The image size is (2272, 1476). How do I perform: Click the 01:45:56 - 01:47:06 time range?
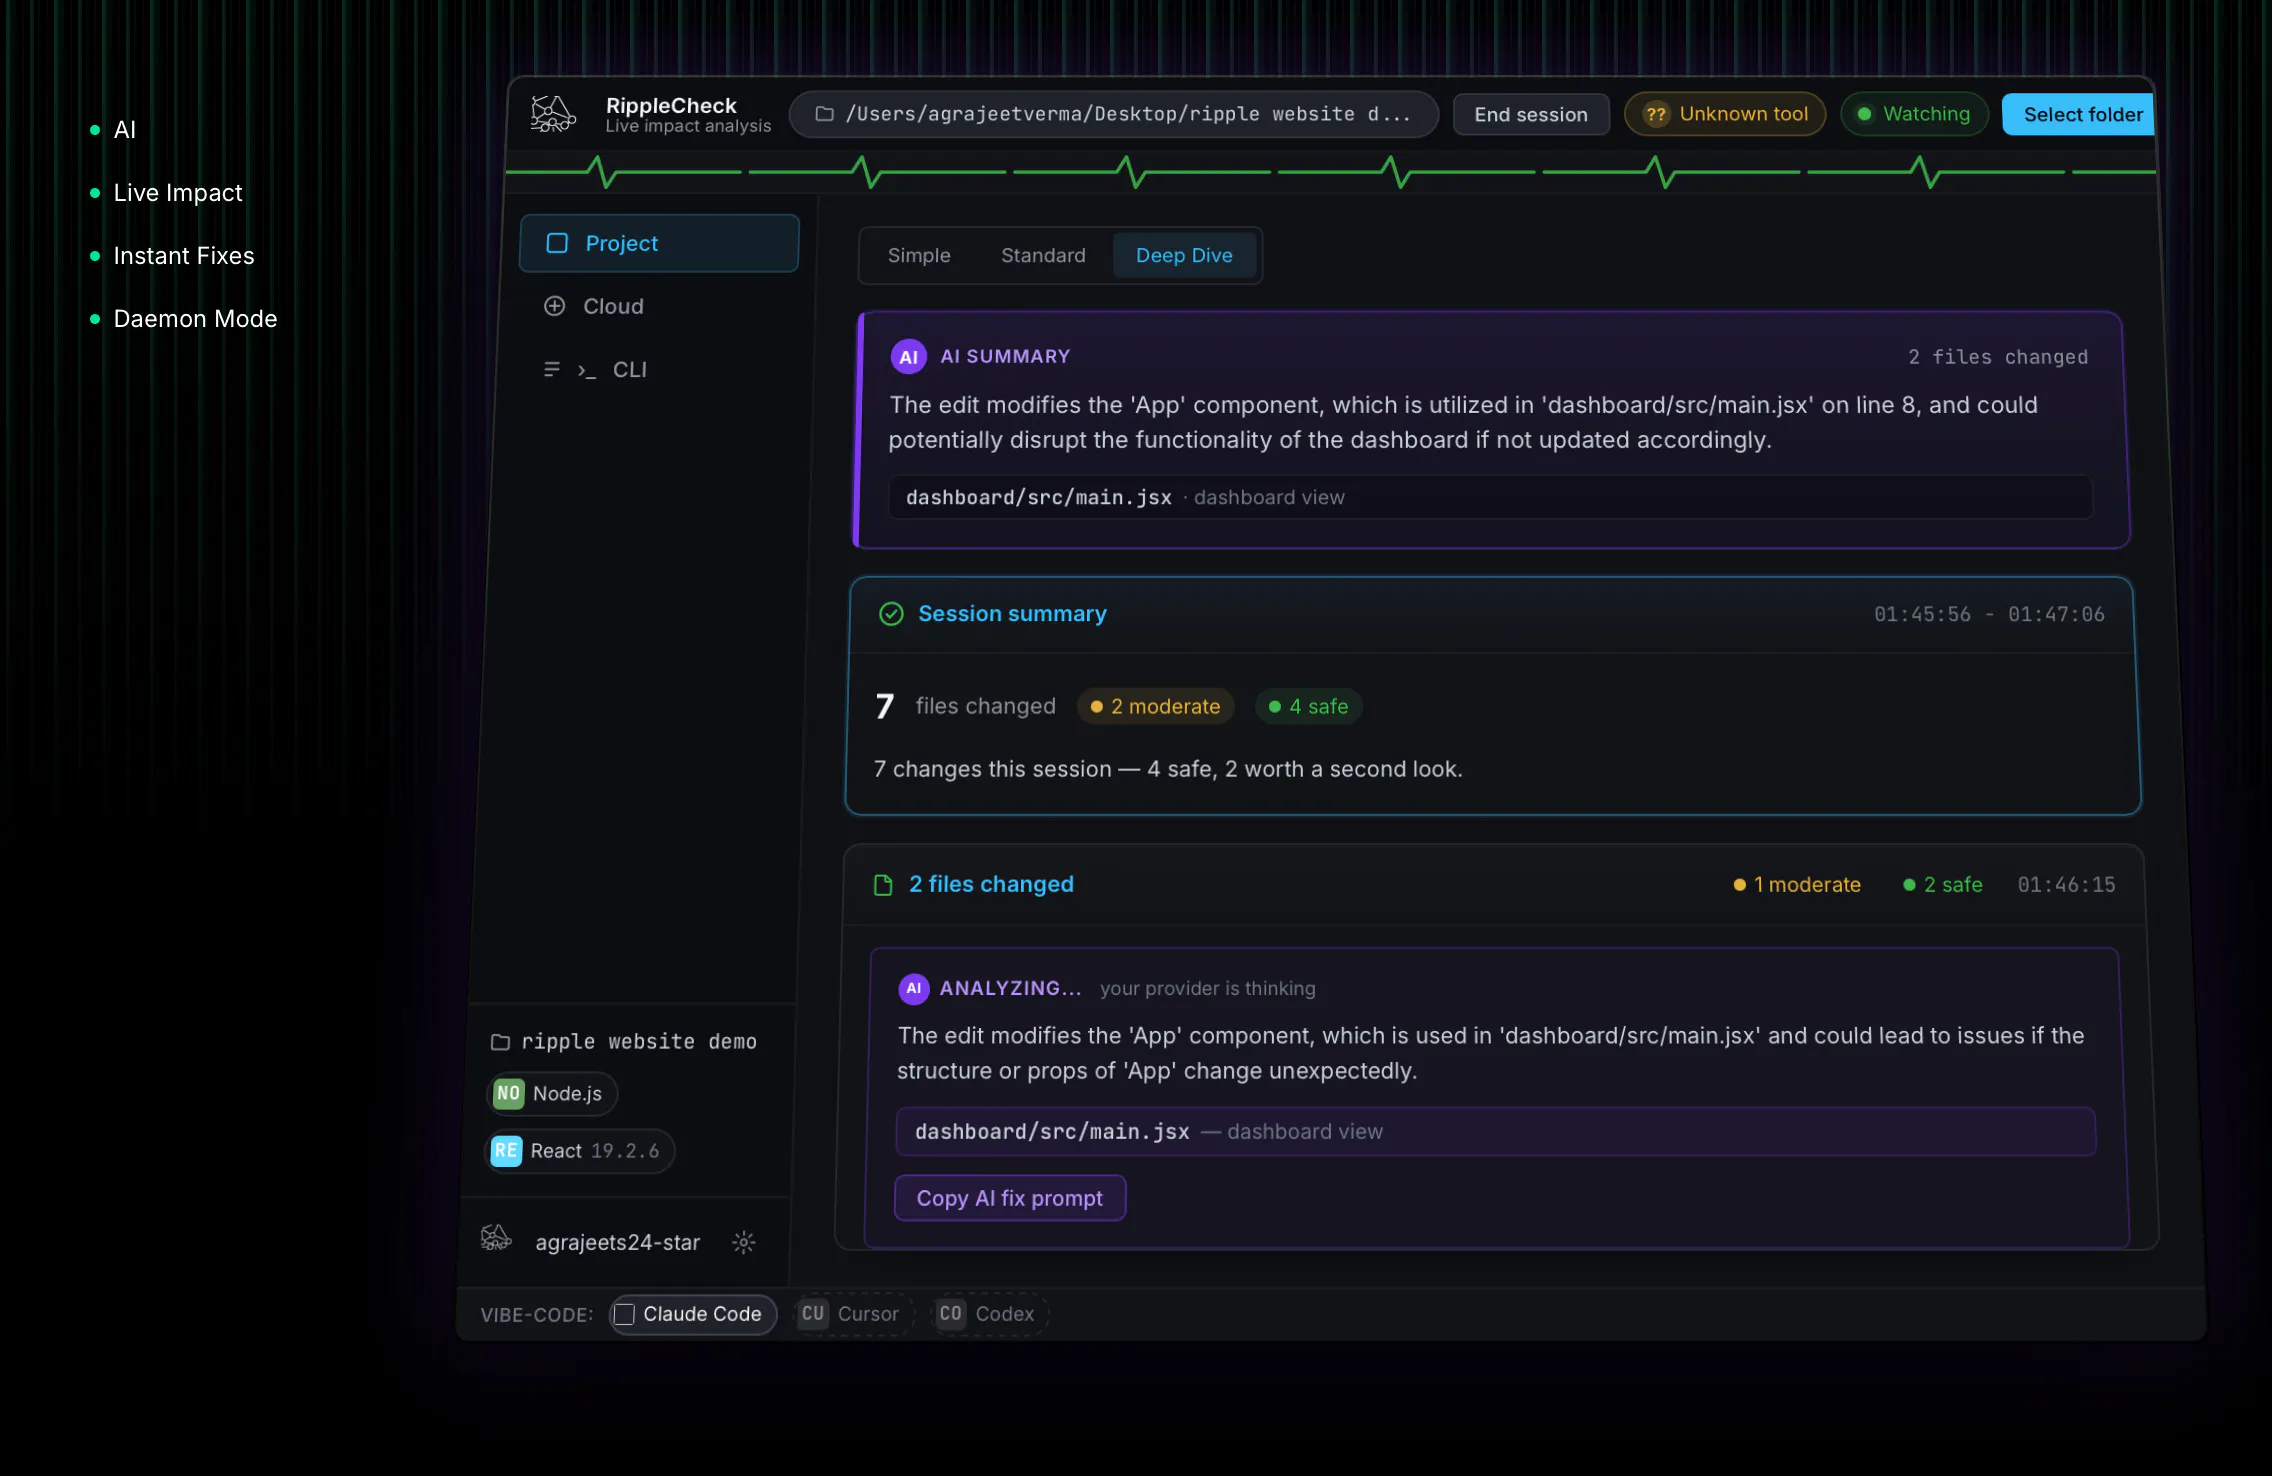coord(1989,614)
